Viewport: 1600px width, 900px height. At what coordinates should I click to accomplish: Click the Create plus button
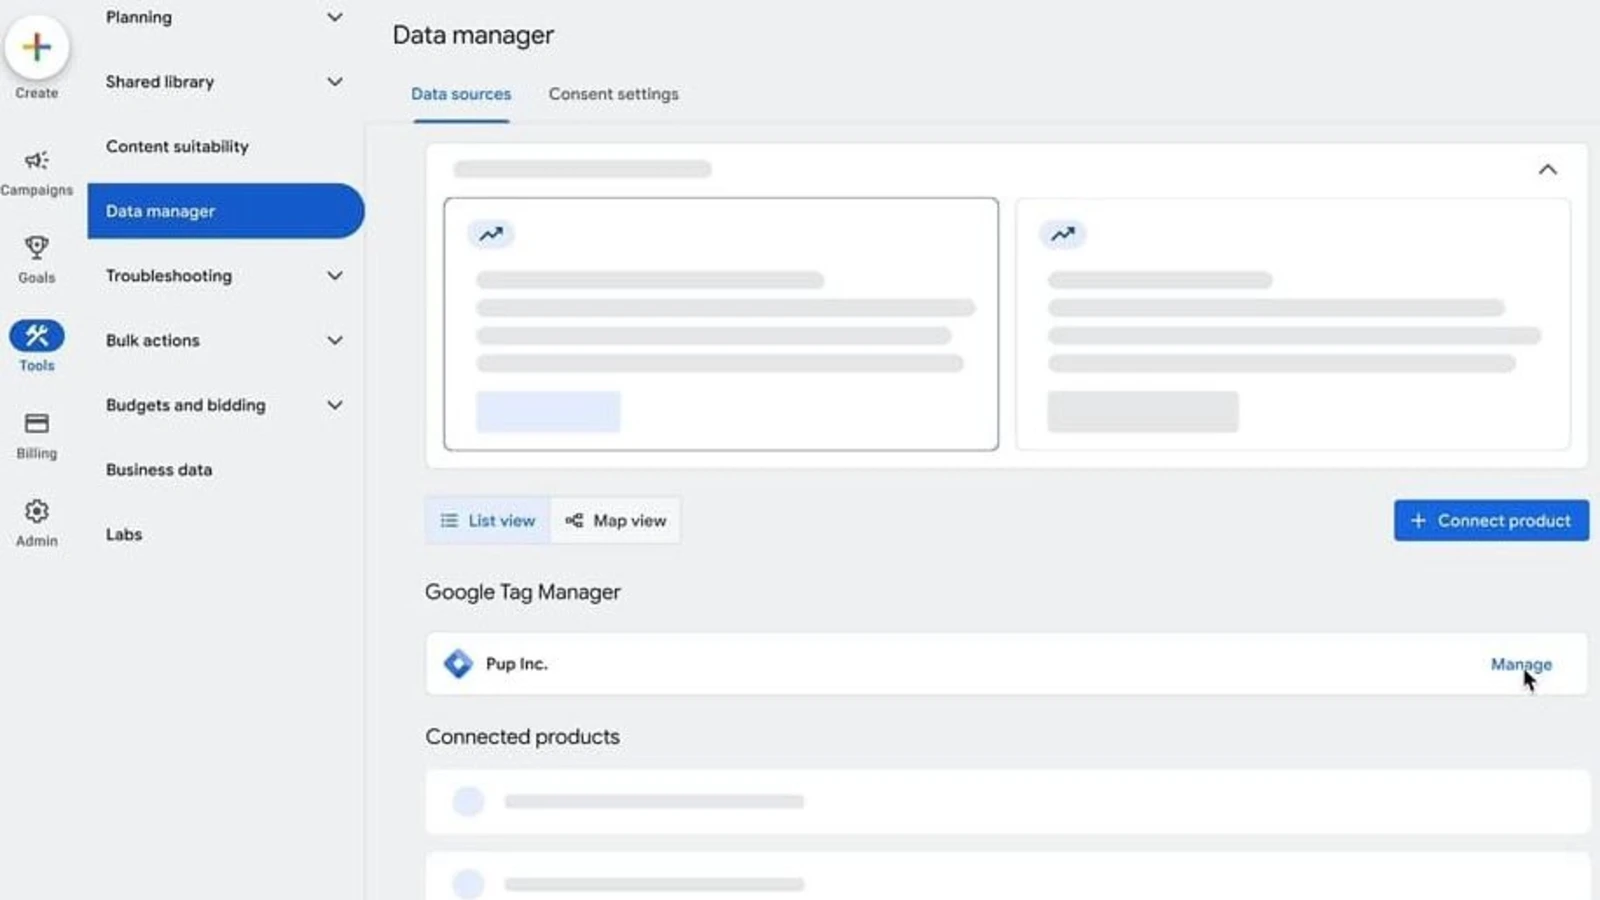click(x=37, y=47)
